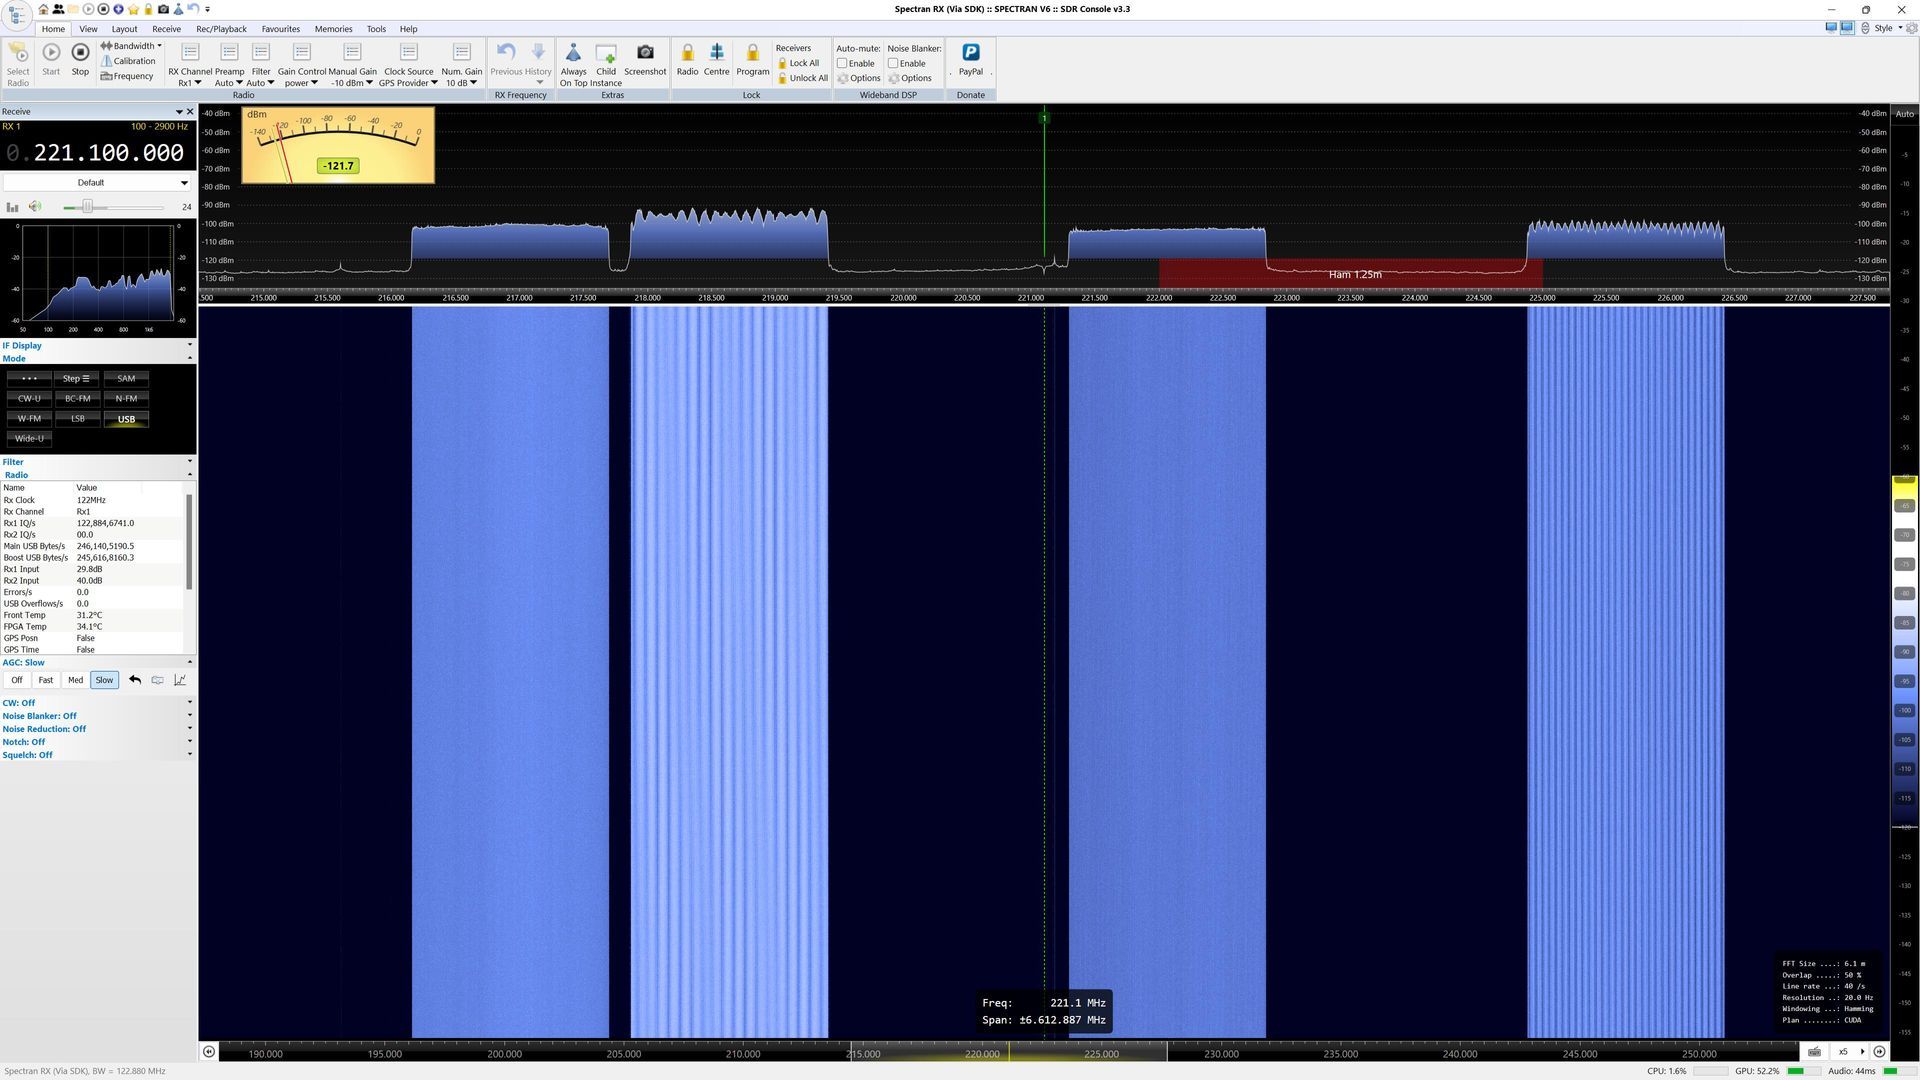Enable Auto-mute checkbox
Screen dimensions: 1920x1080
click(842, 63)
